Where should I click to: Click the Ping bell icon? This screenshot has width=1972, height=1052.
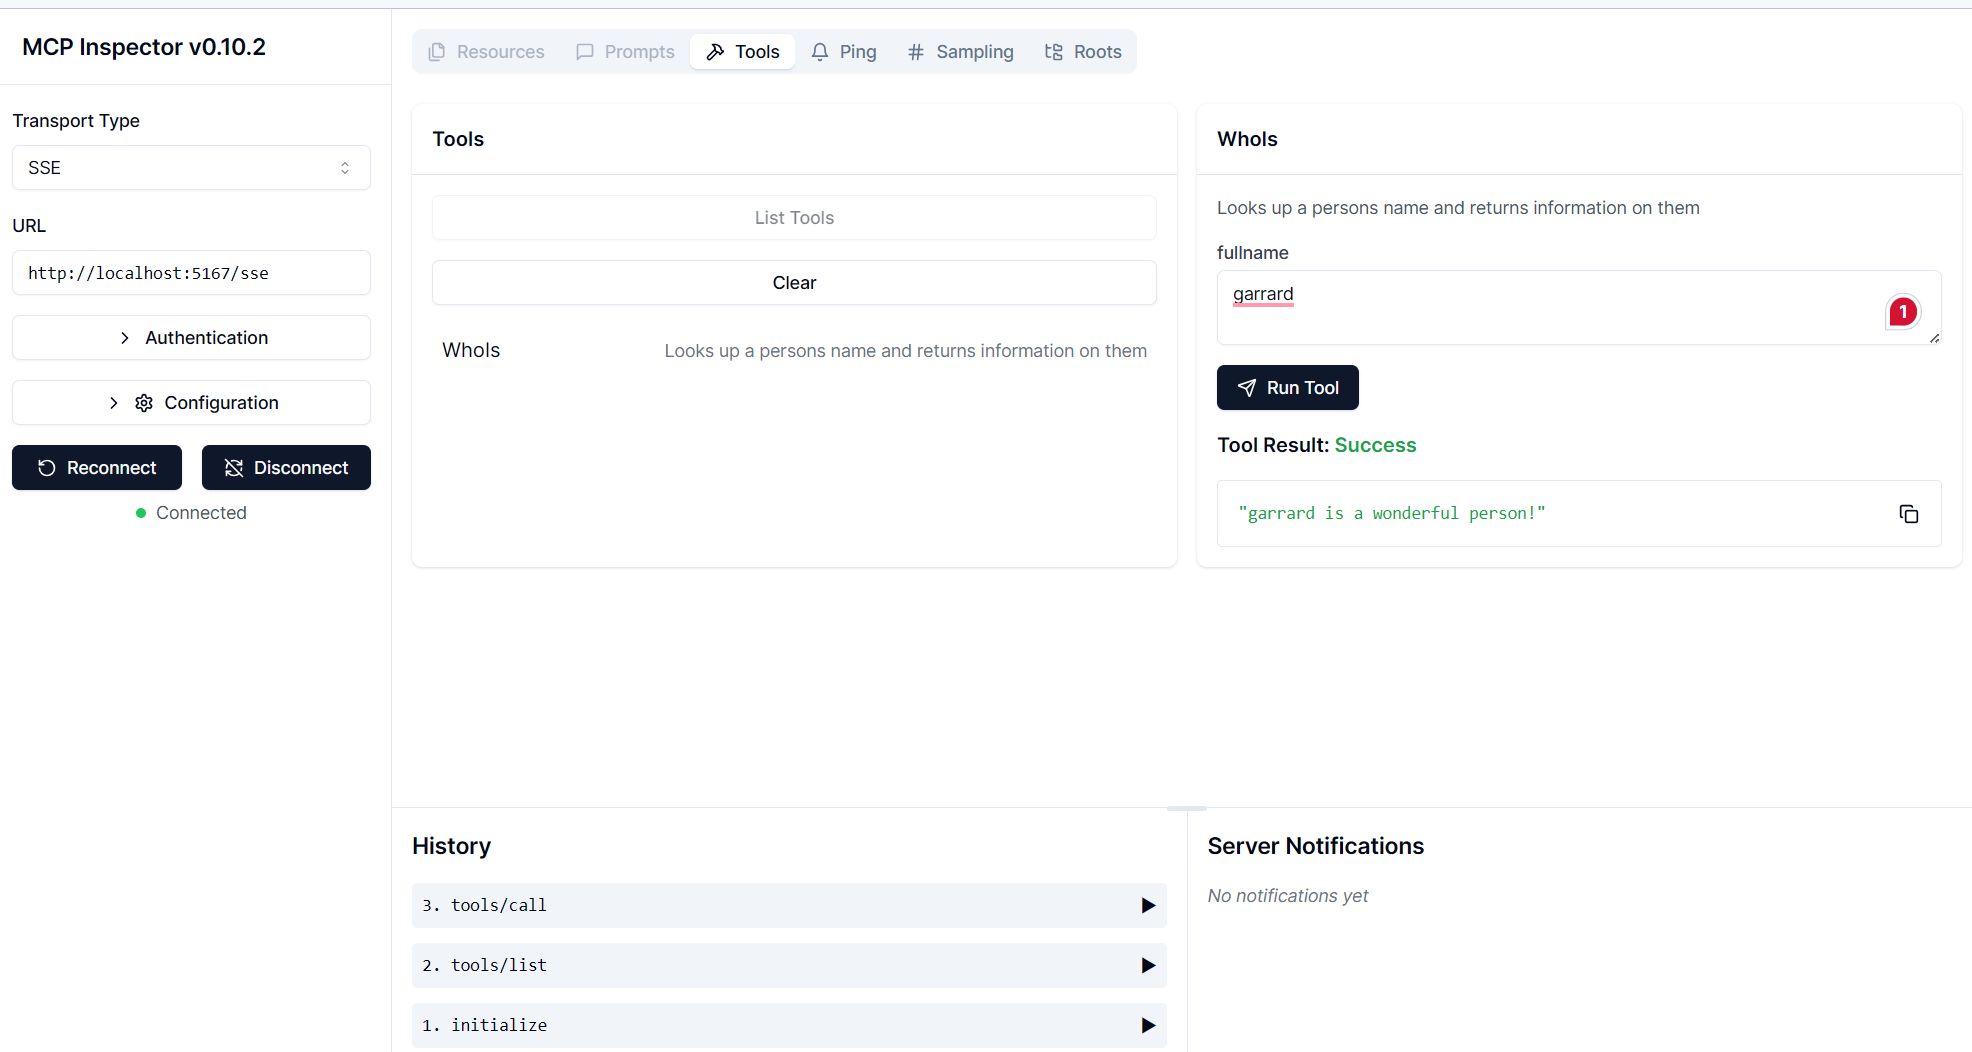point(820,52)
